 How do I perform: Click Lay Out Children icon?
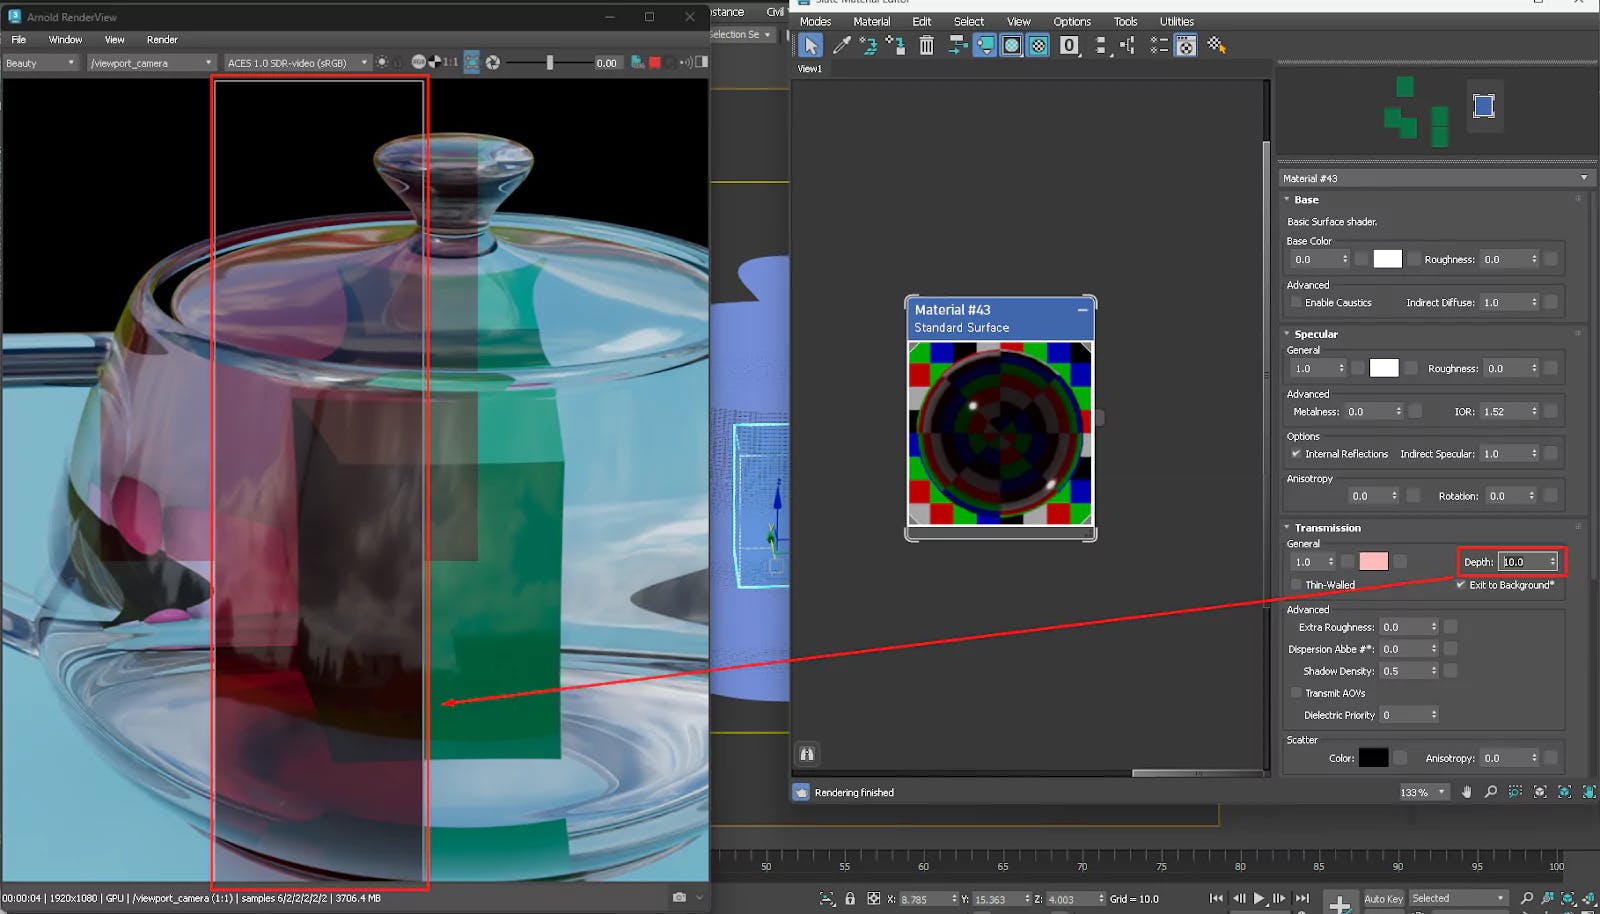pos(1127,45)
